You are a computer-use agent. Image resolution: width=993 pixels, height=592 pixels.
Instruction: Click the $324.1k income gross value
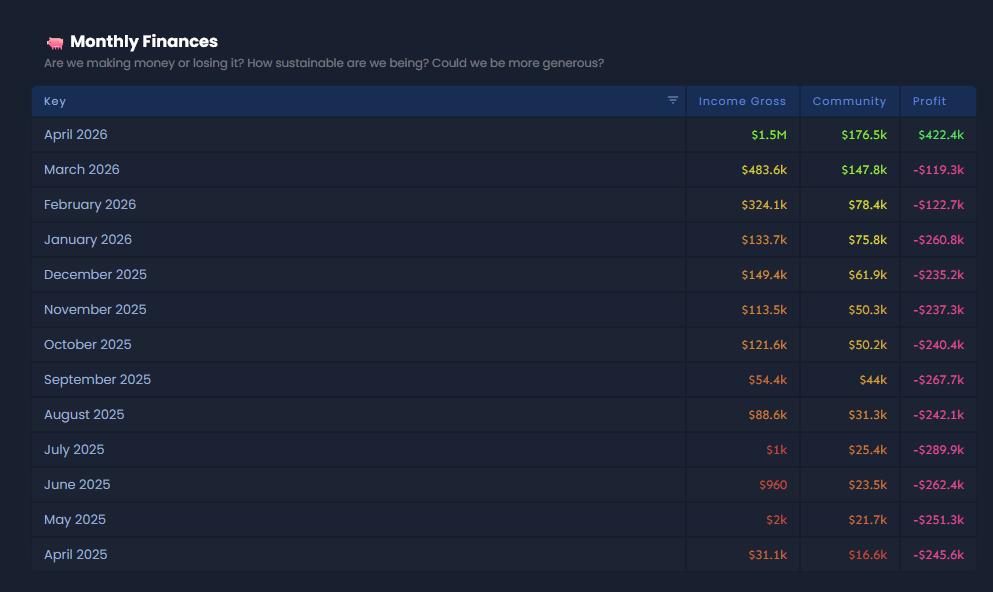[x=764, y=205]
